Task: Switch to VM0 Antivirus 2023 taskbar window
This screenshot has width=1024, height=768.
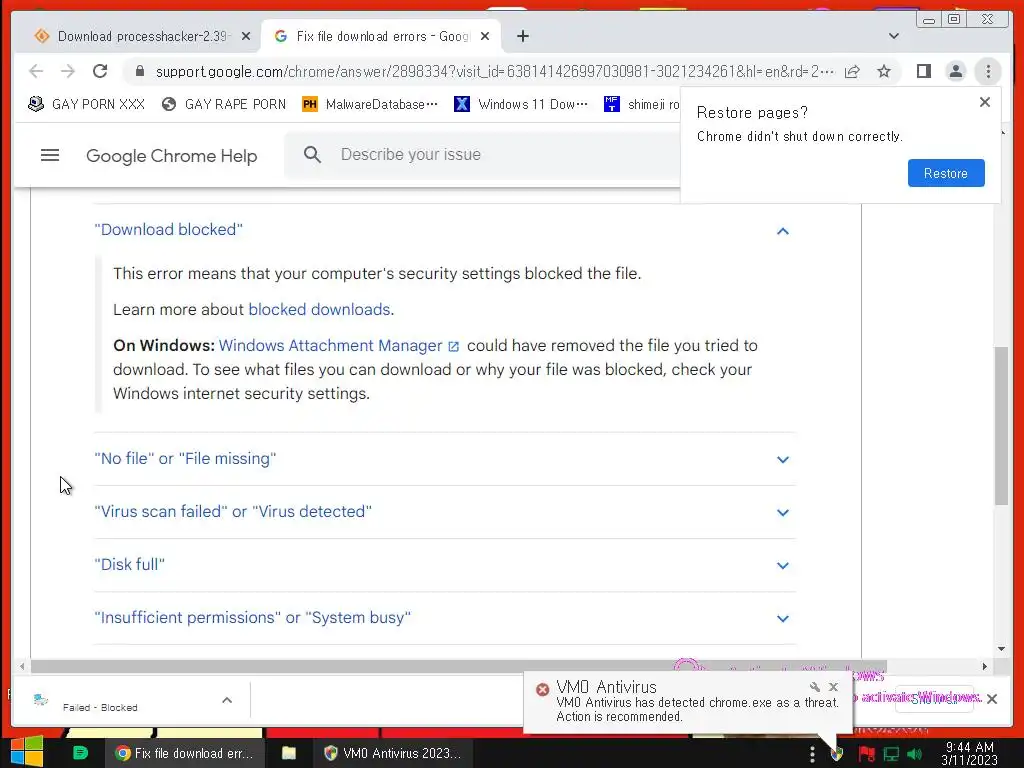Action: coord(392,753)
